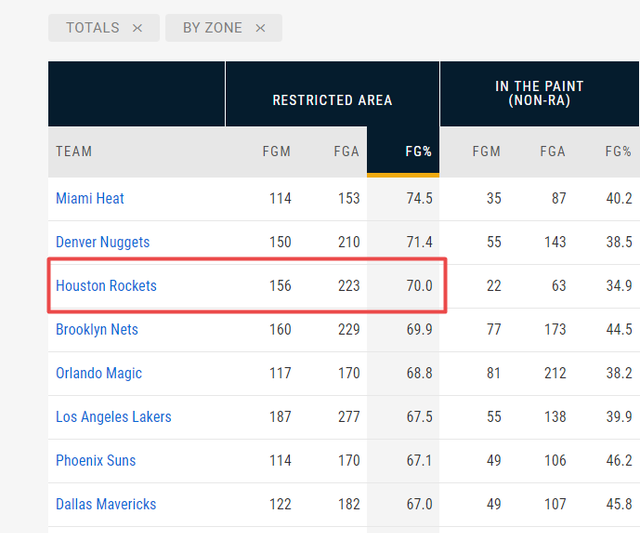
Task: Remove the TOTALS filter chip
Action: 138,28
